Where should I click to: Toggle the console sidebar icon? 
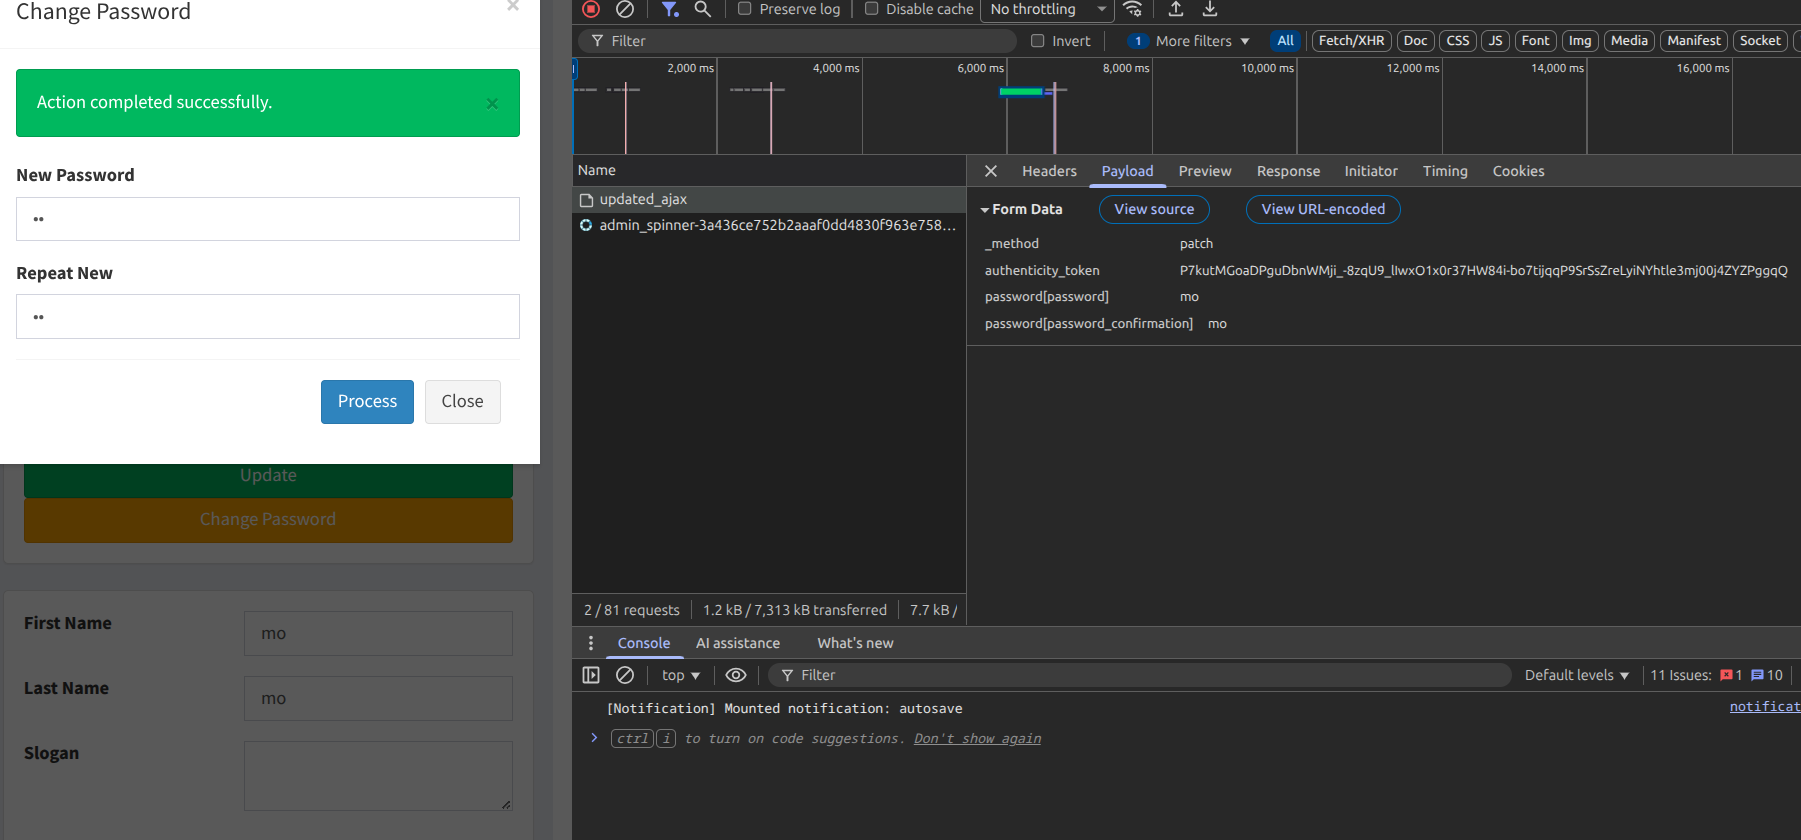click(591, 675)
